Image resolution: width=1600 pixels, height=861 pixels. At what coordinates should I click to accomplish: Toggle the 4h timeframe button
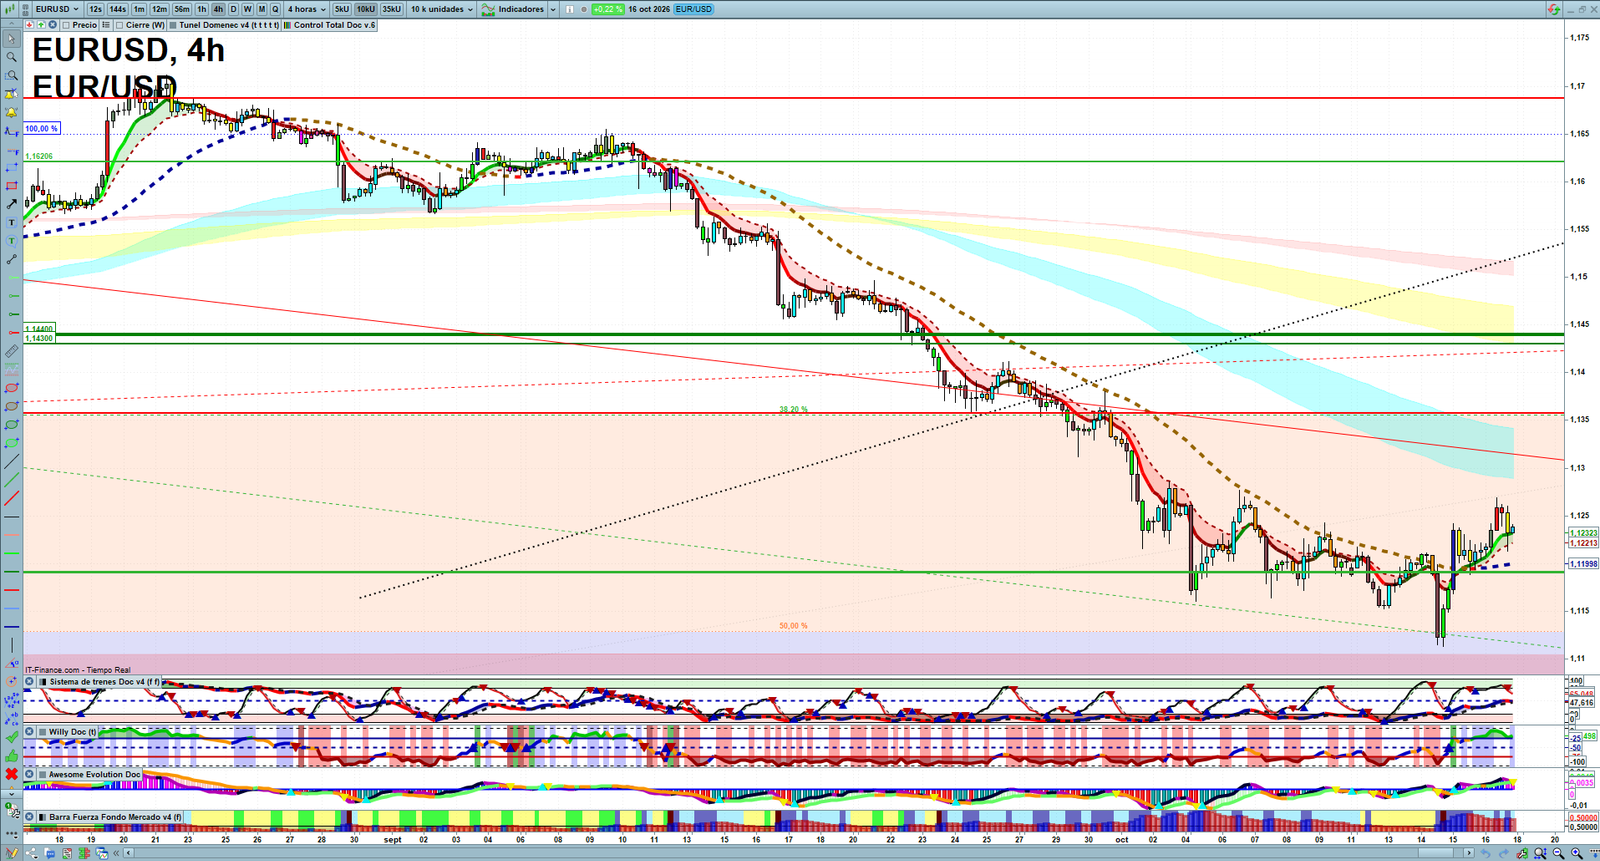coord(218,9)
